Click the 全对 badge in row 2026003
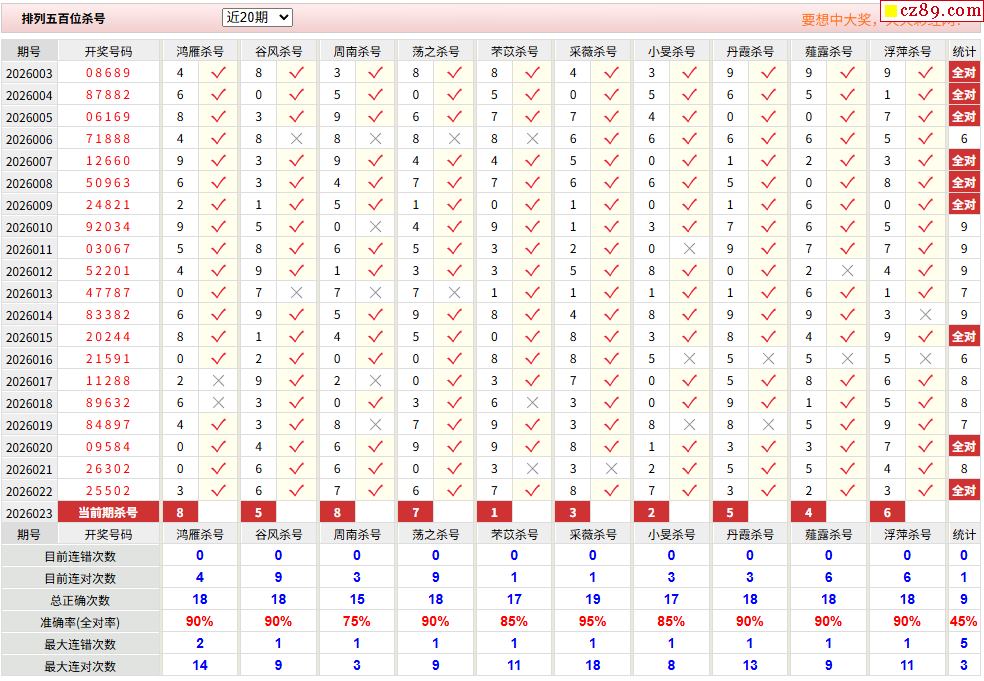Viewport: 984px width, 681px height. tap(963, 73)
